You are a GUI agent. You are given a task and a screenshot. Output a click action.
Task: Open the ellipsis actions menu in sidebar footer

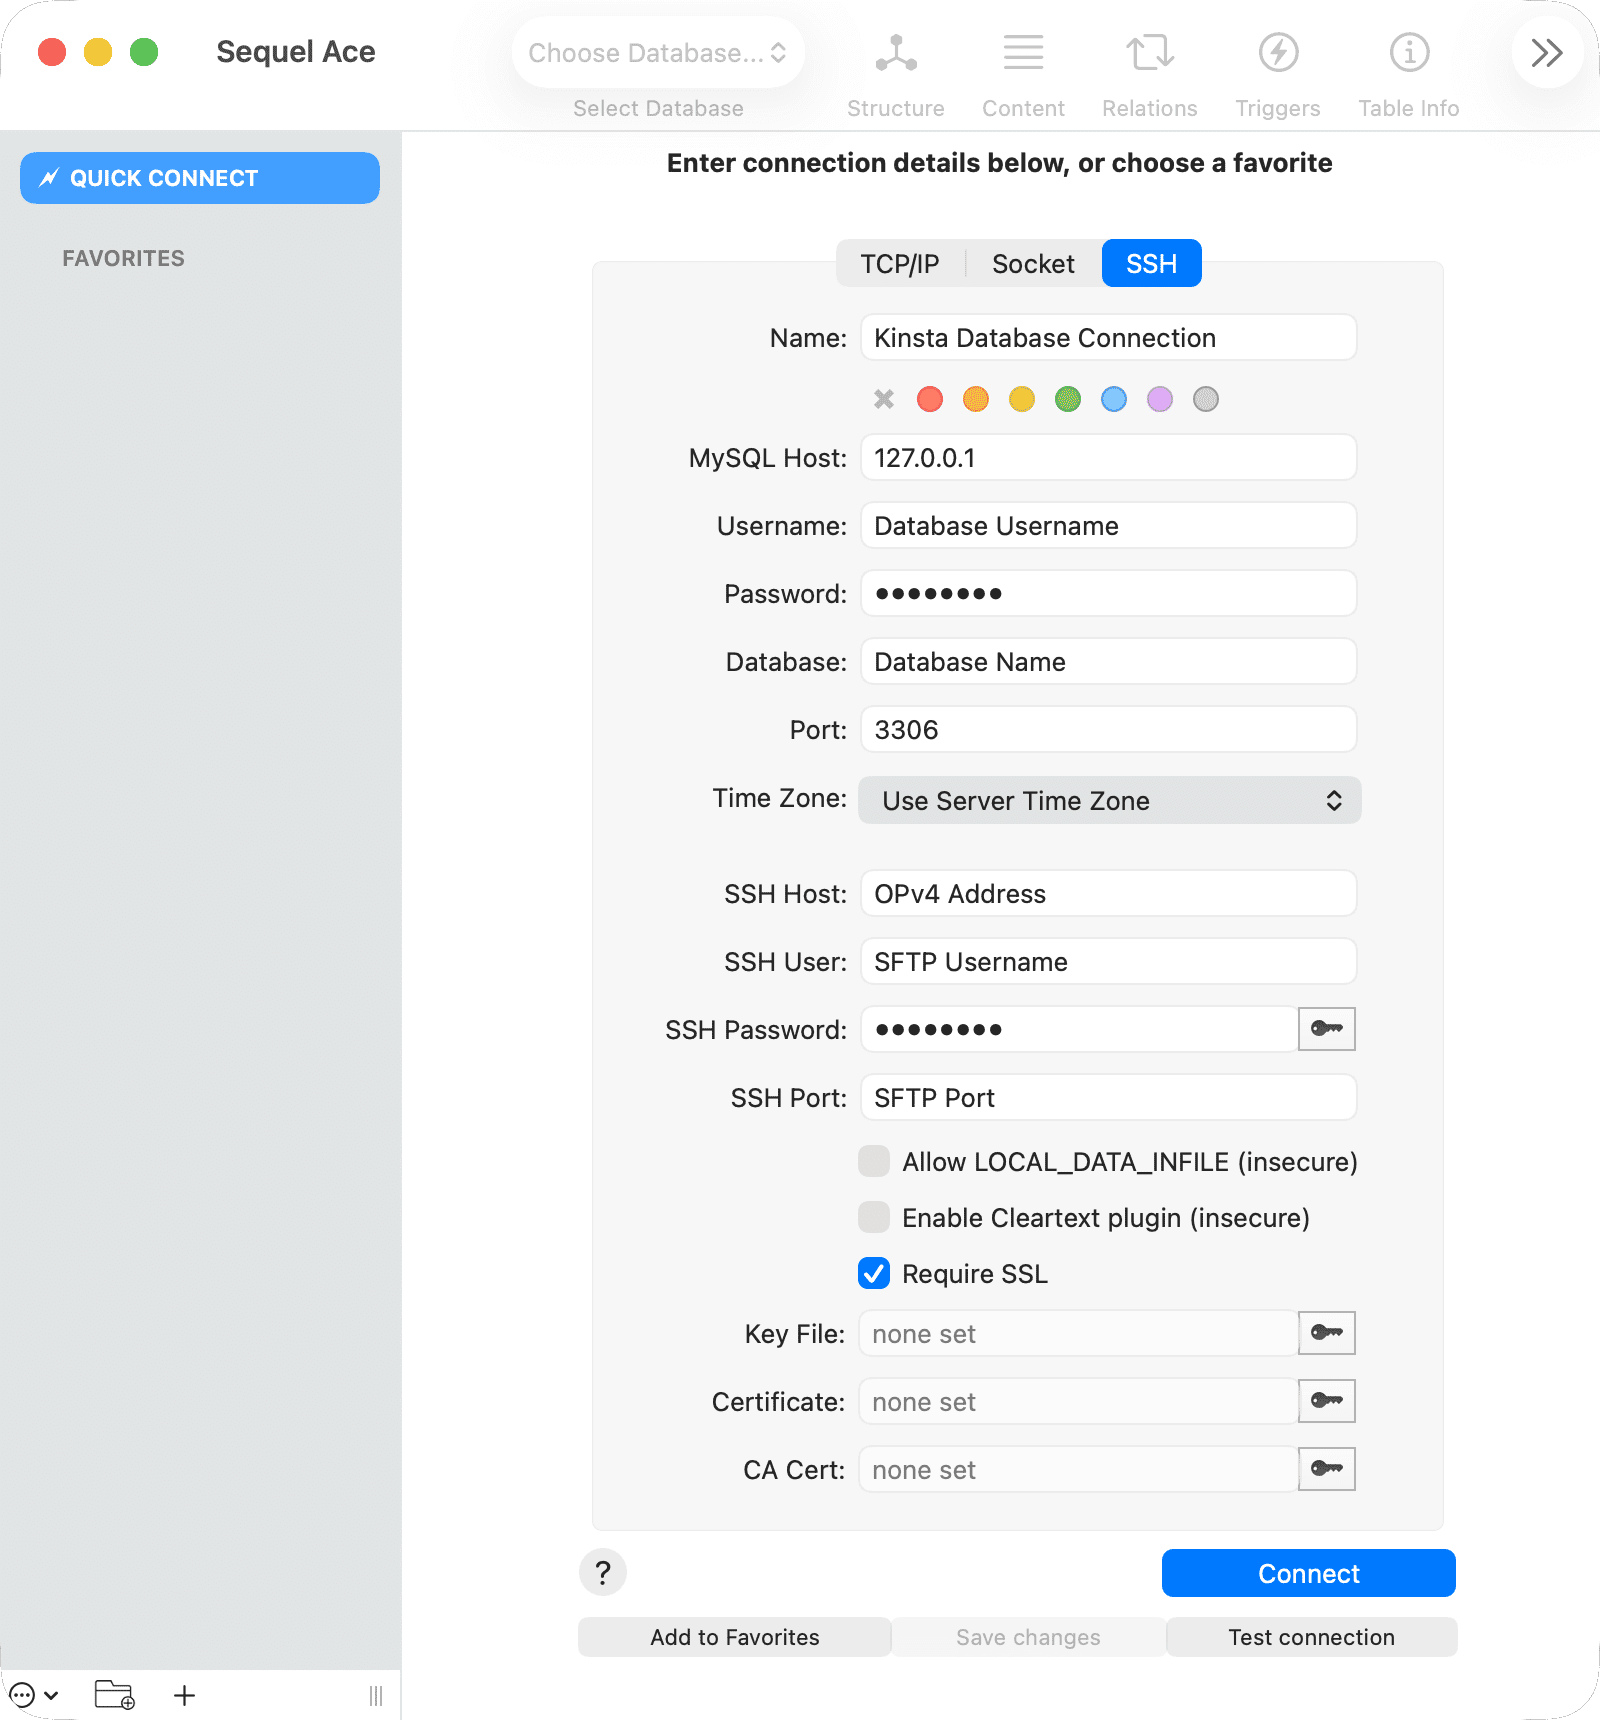[x=33, y=1695]
